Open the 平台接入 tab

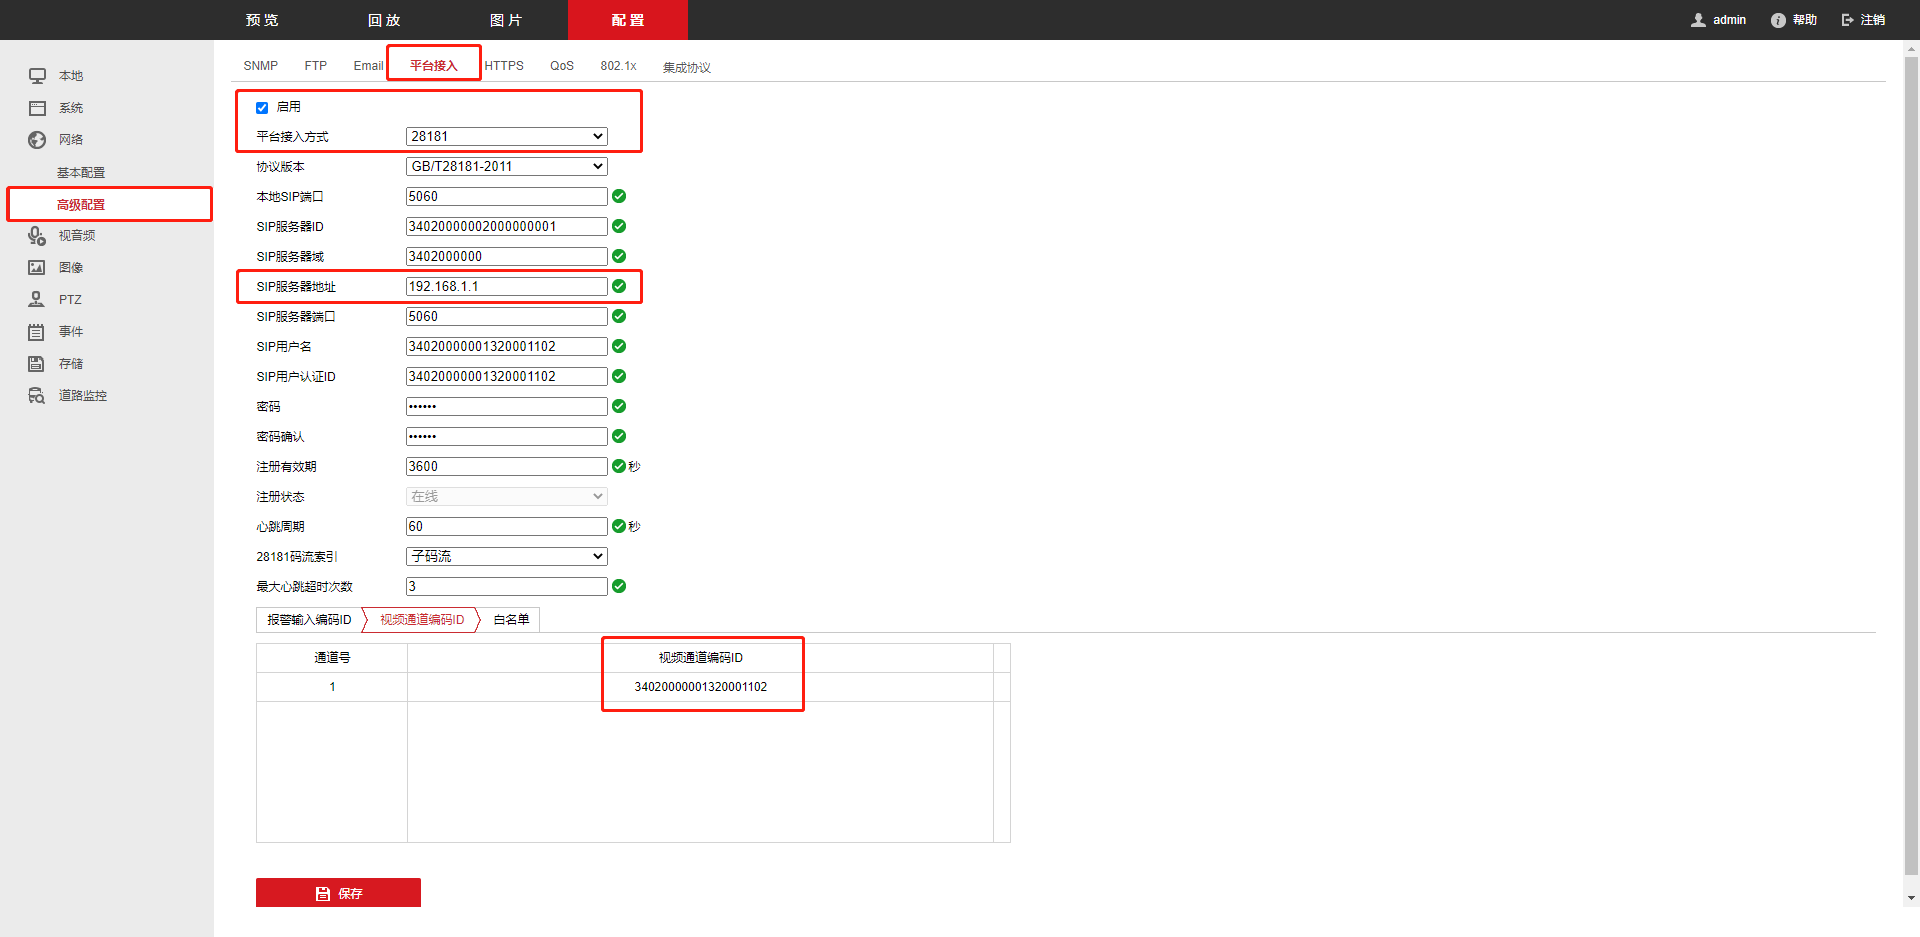point(434,66)
